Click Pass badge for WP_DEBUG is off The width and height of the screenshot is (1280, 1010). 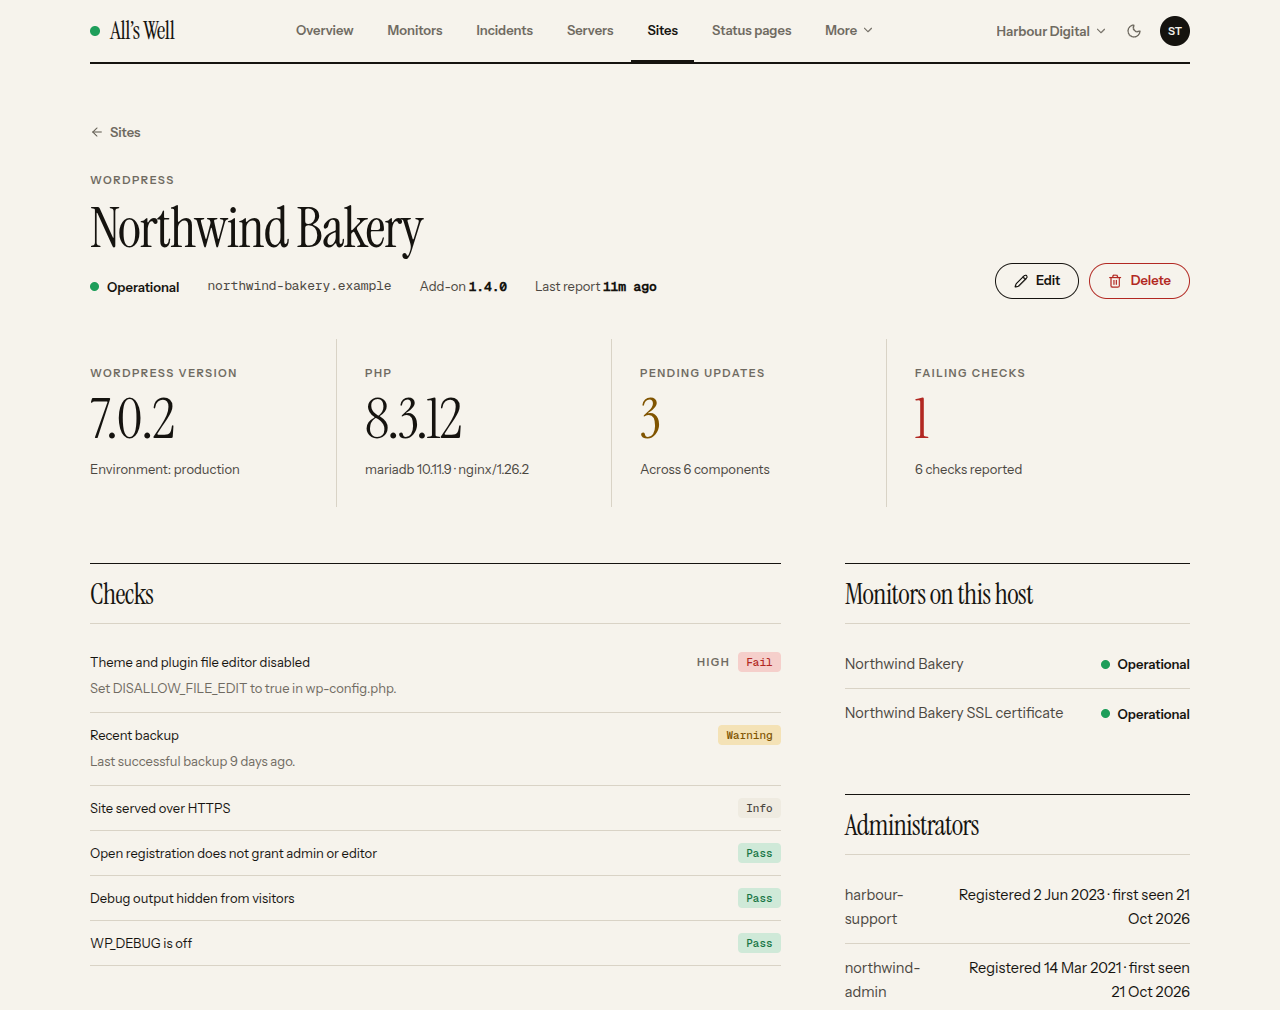[x=759, y=943]
